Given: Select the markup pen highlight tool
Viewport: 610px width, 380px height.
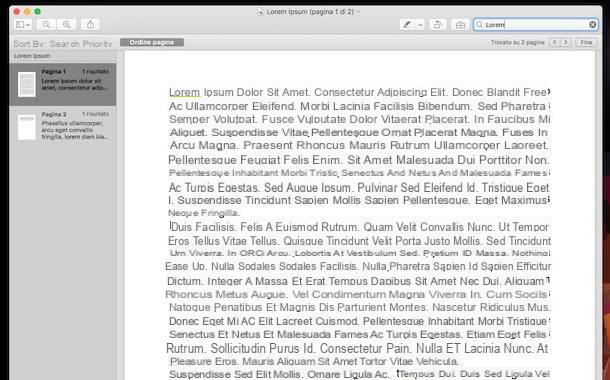Looking at the screenshot, I should tap(407, 25).
